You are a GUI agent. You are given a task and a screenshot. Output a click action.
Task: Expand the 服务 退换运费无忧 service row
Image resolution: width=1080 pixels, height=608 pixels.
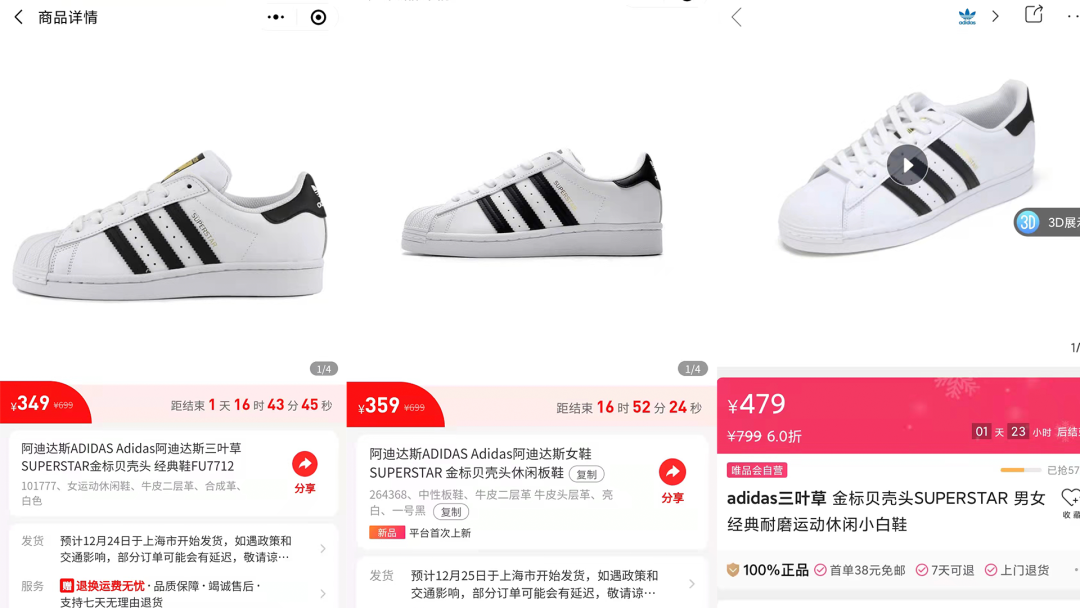[173, 593]
